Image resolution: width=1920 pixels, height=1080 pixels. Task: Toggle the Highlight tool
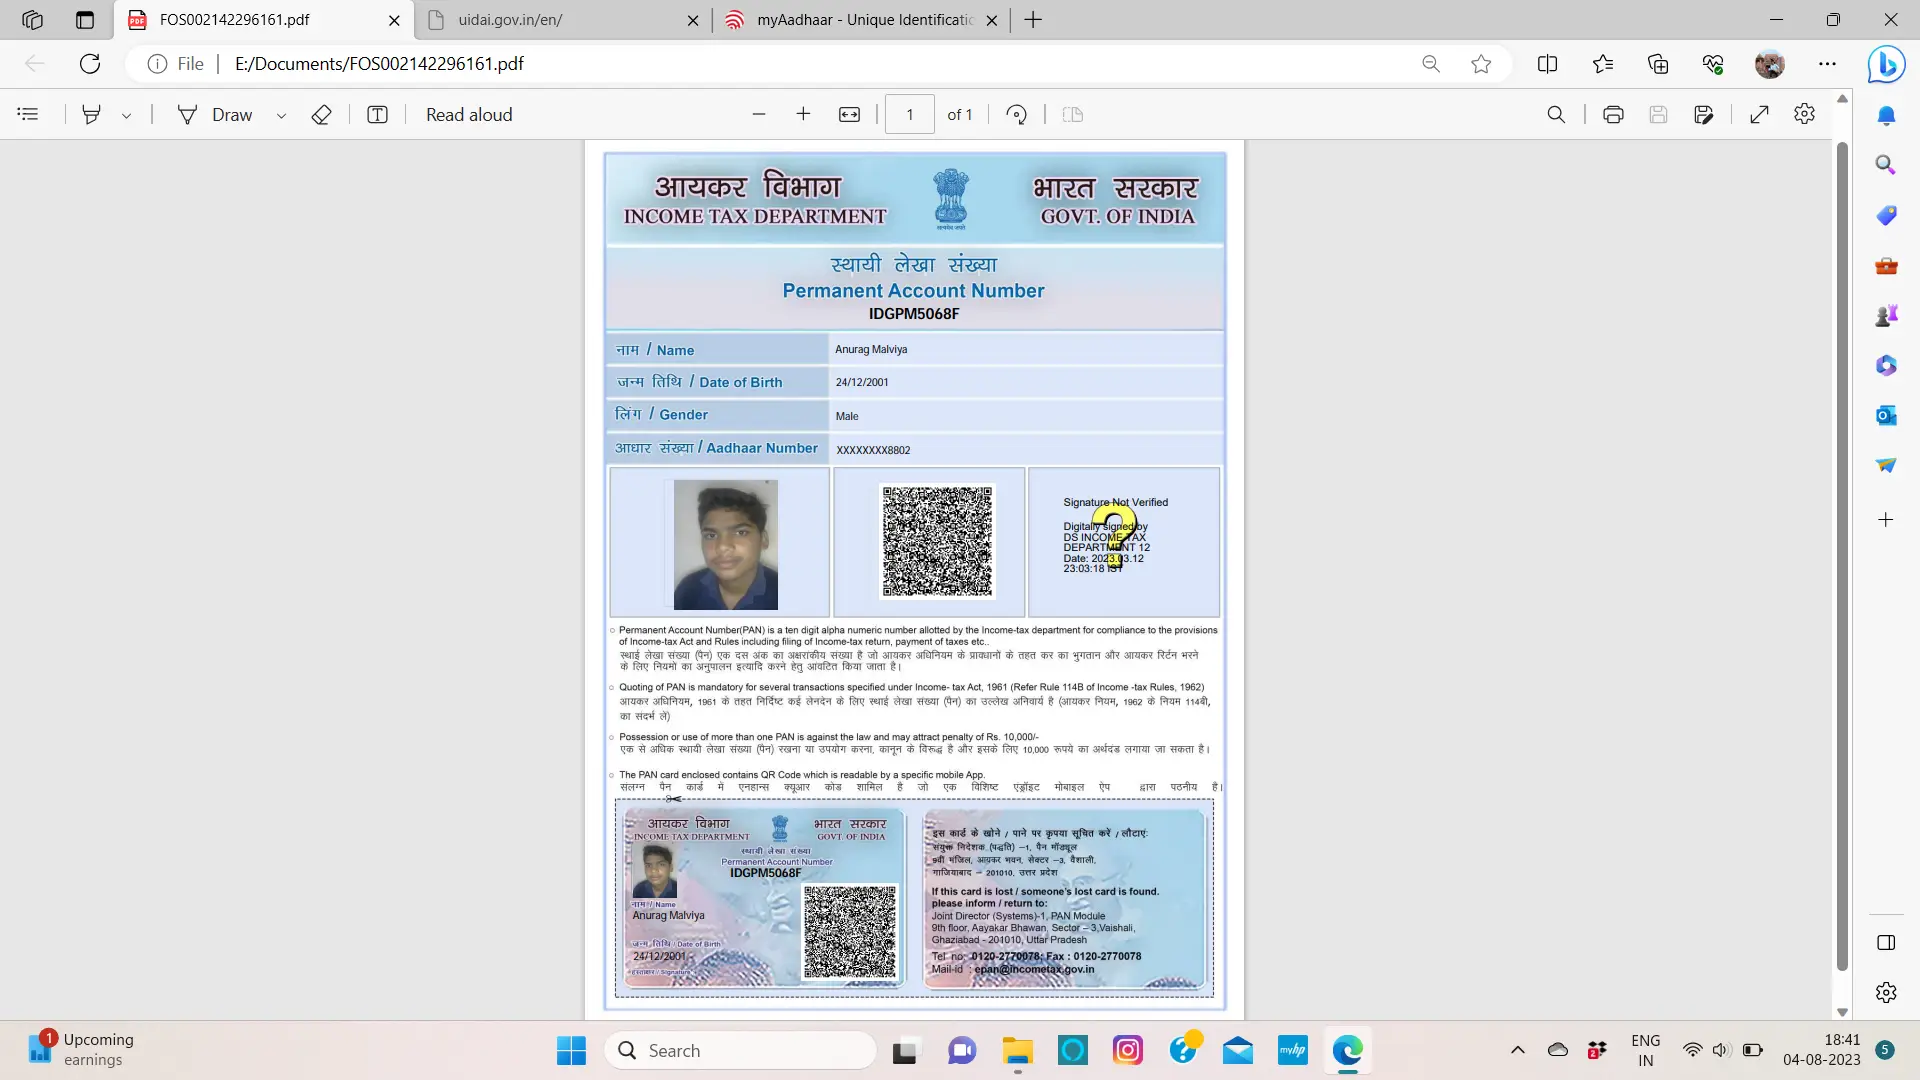(91, 115)
